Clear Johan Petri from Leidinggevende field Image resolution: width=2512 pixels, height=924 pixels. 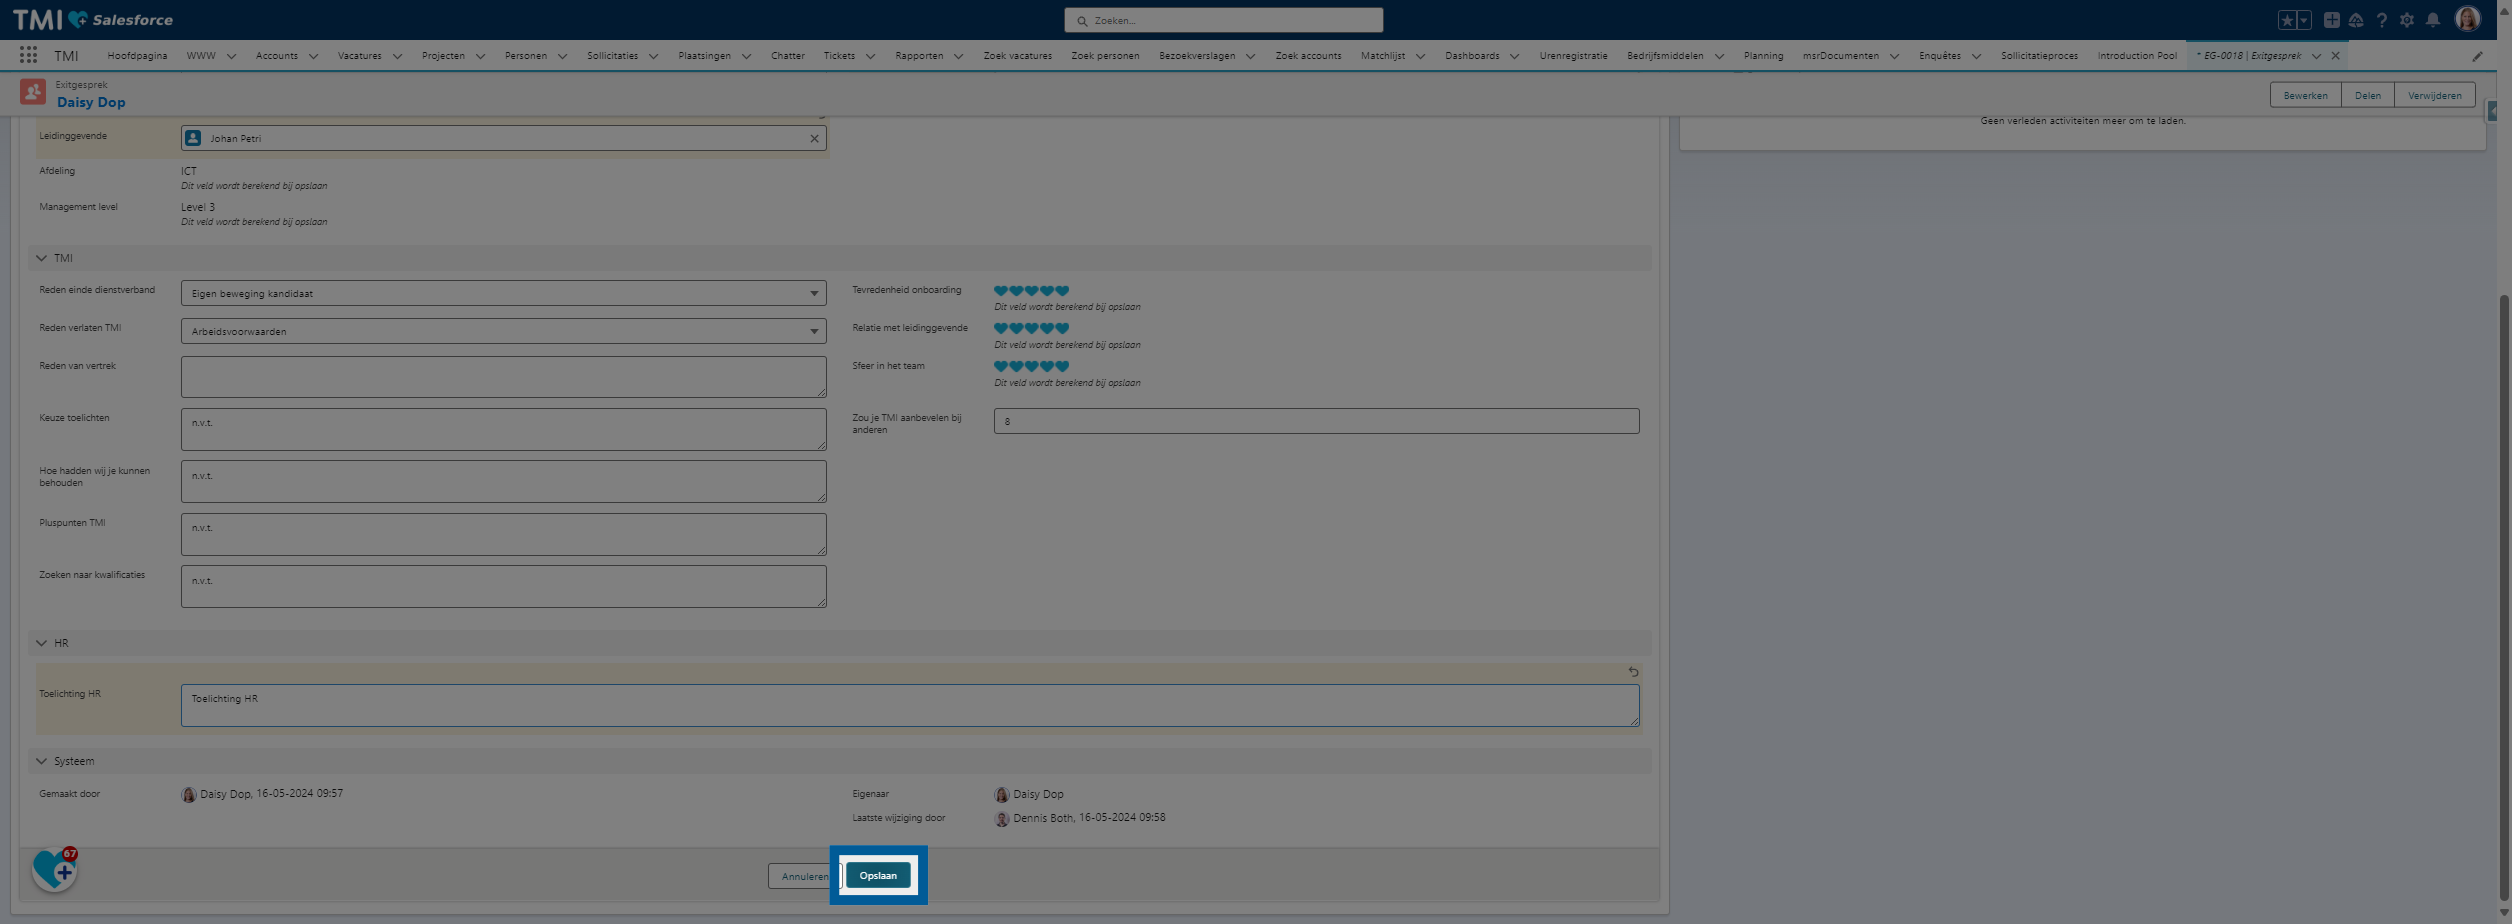pos(814,139)
